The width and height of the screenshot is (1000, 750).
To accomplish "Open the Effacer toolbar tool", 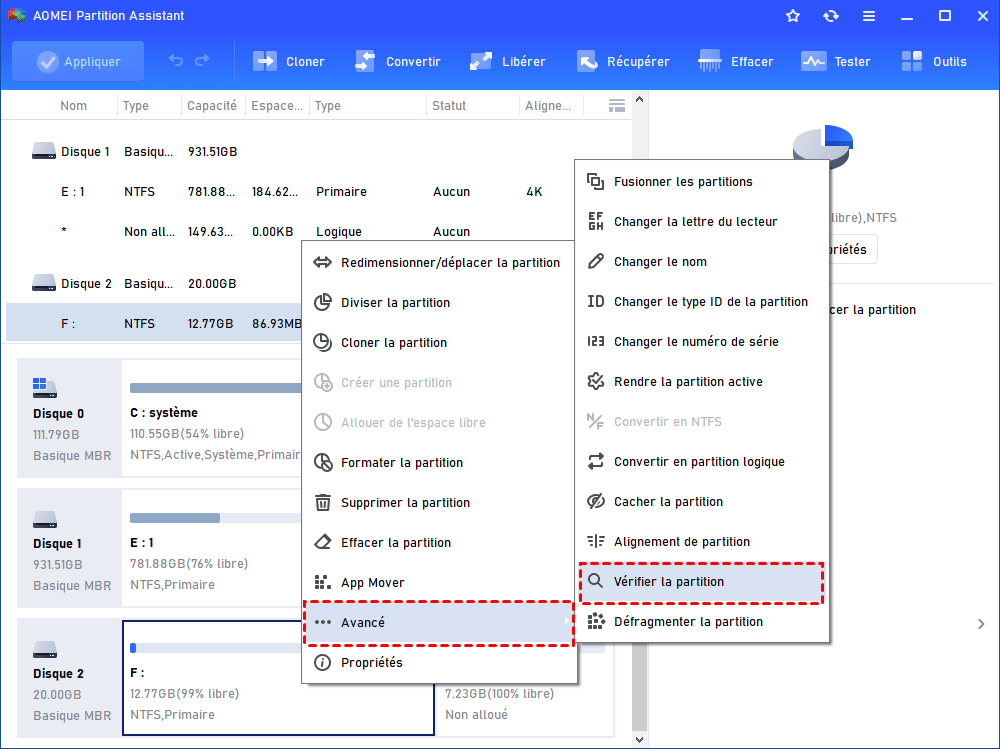I will (735, 61).
